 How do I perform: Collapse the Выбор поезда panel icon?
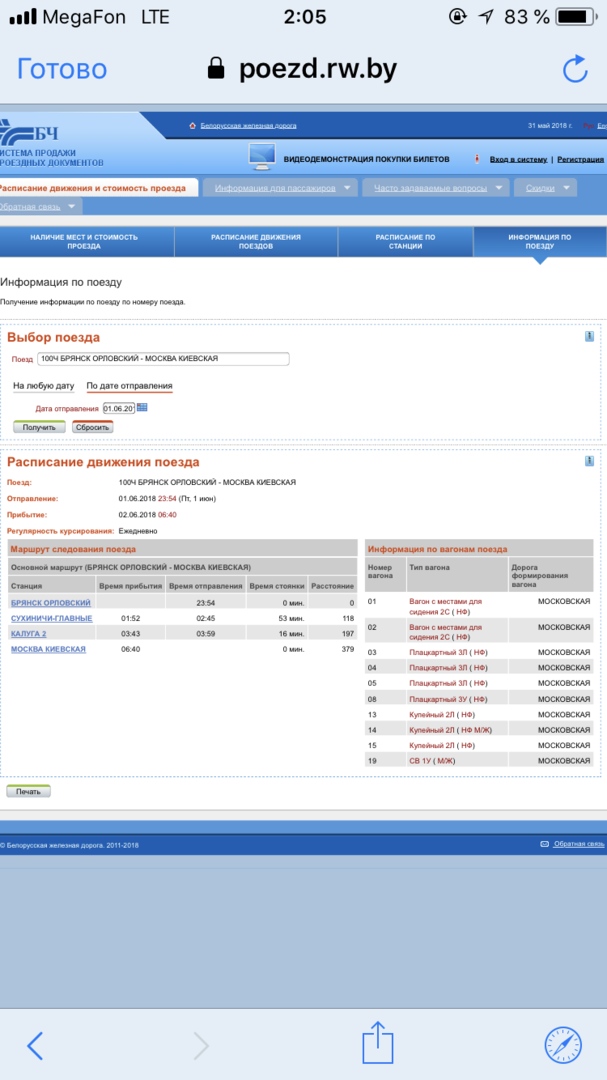point(590,337)
